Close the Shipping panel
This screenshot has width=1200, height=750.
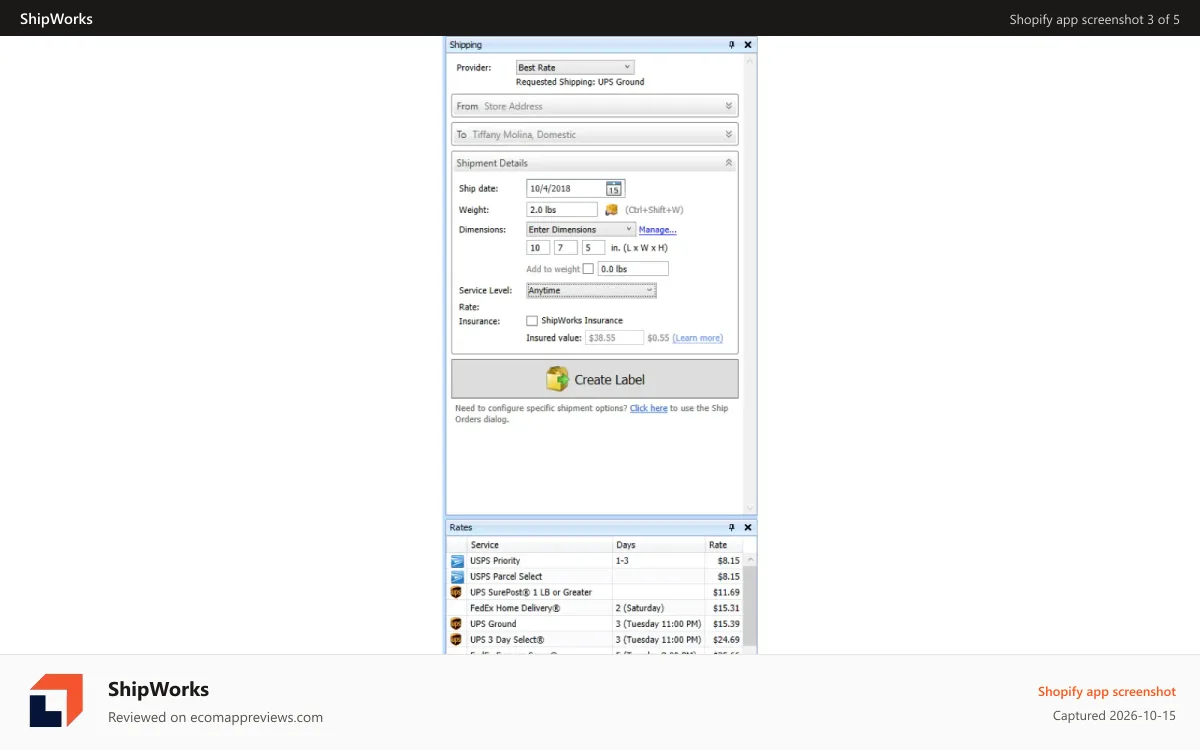(748, 45)
